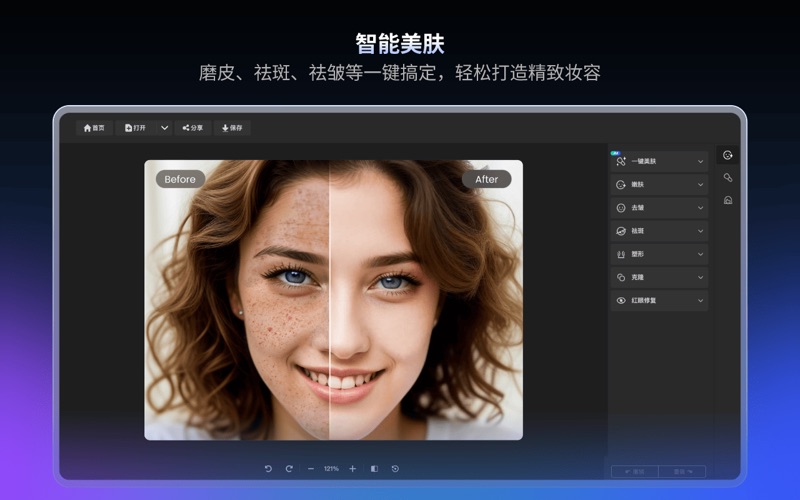Expand the 祛斑 section chevron
This screenshot has height=500, width=800.
[x=700, y=231]
